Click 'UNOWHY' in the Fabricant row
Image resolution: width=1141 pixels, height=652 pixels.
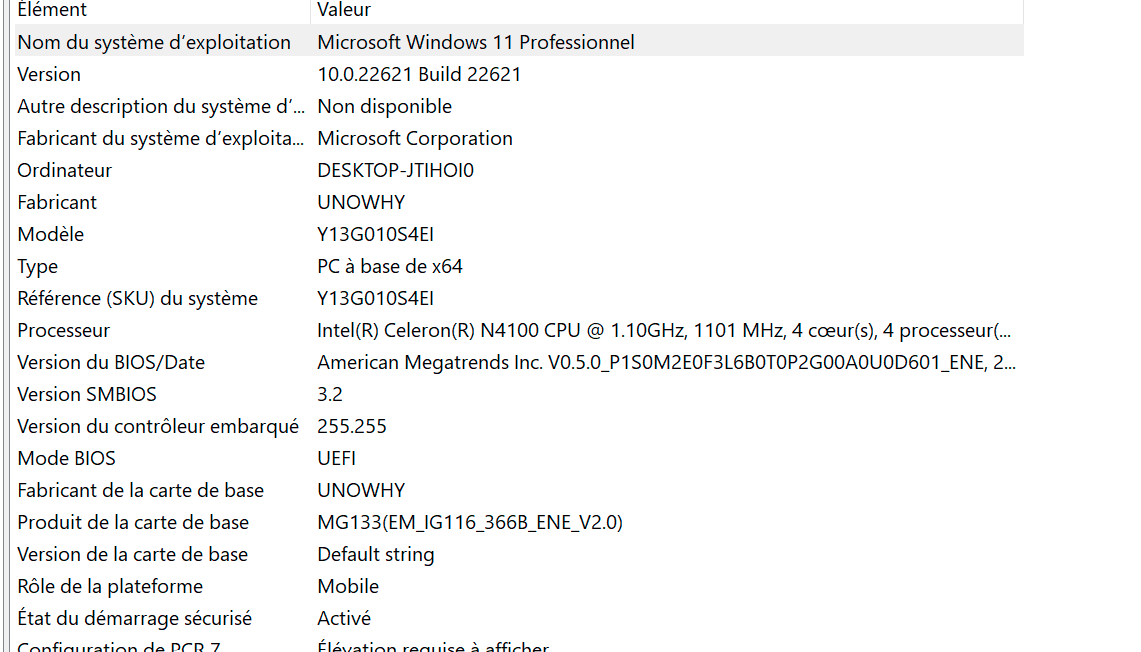tap(361, 202)
